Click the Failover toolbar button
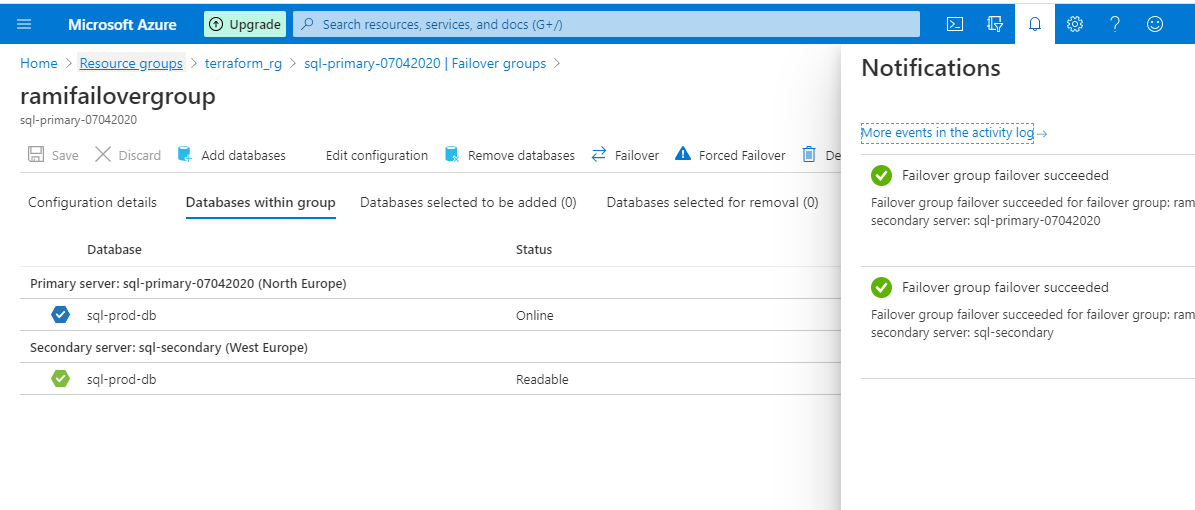This screenshot has width=1195, height=510. [x=625, y=155]
